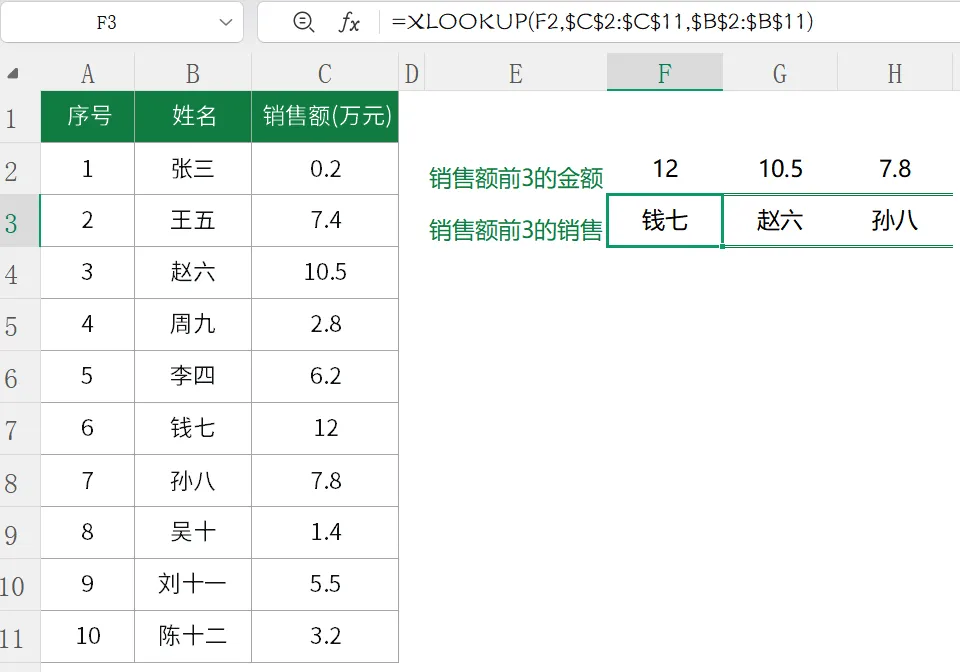Select row 3 header
The height and width of the screenshot is (672, 960).
[x=20, y=221]
